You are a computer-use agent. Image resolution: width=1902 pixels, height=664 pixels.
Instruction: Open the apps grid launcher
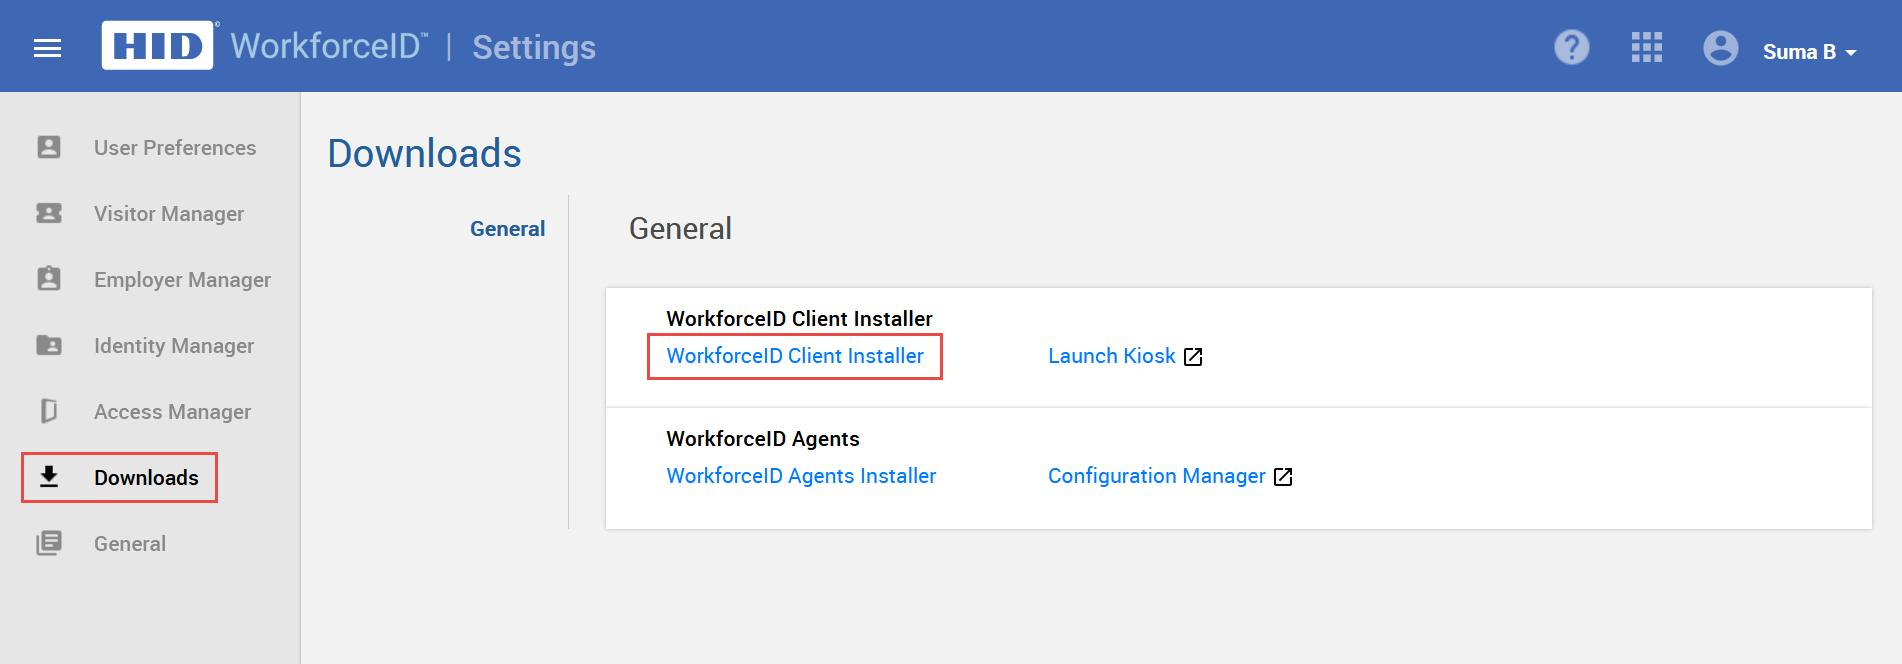(1647, 47)
